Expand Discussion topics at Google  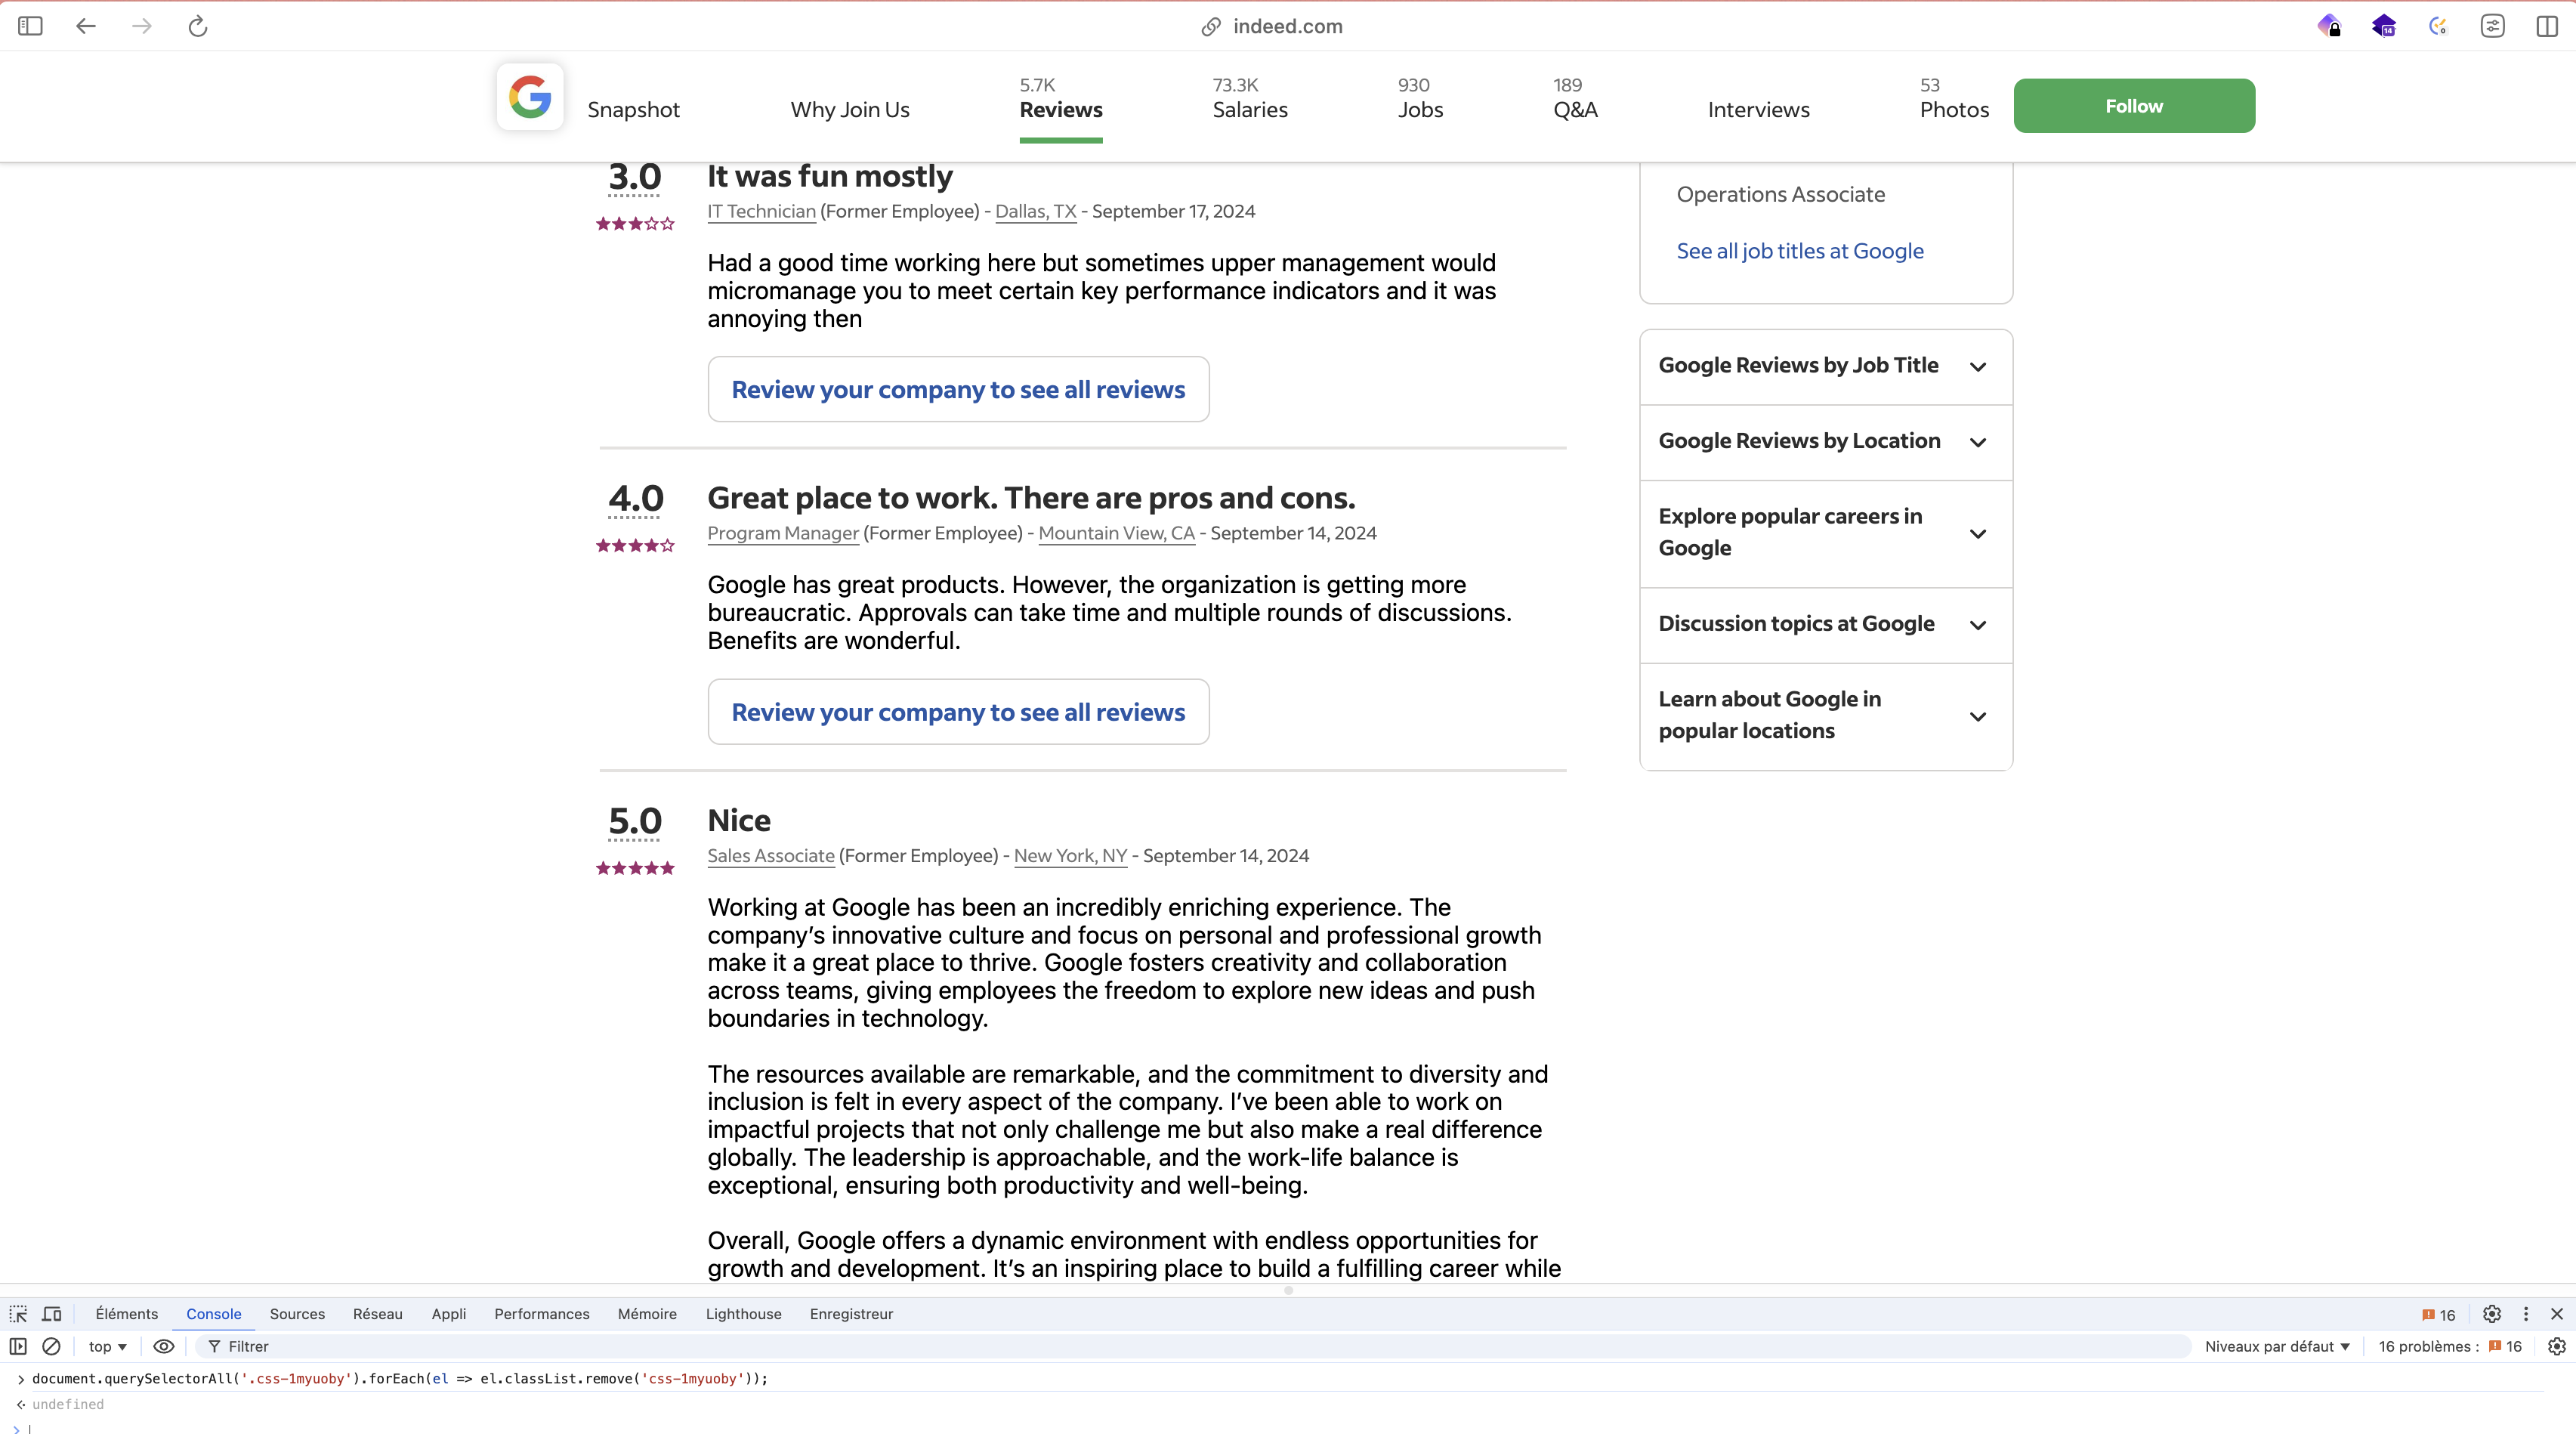pos(1826,625)
